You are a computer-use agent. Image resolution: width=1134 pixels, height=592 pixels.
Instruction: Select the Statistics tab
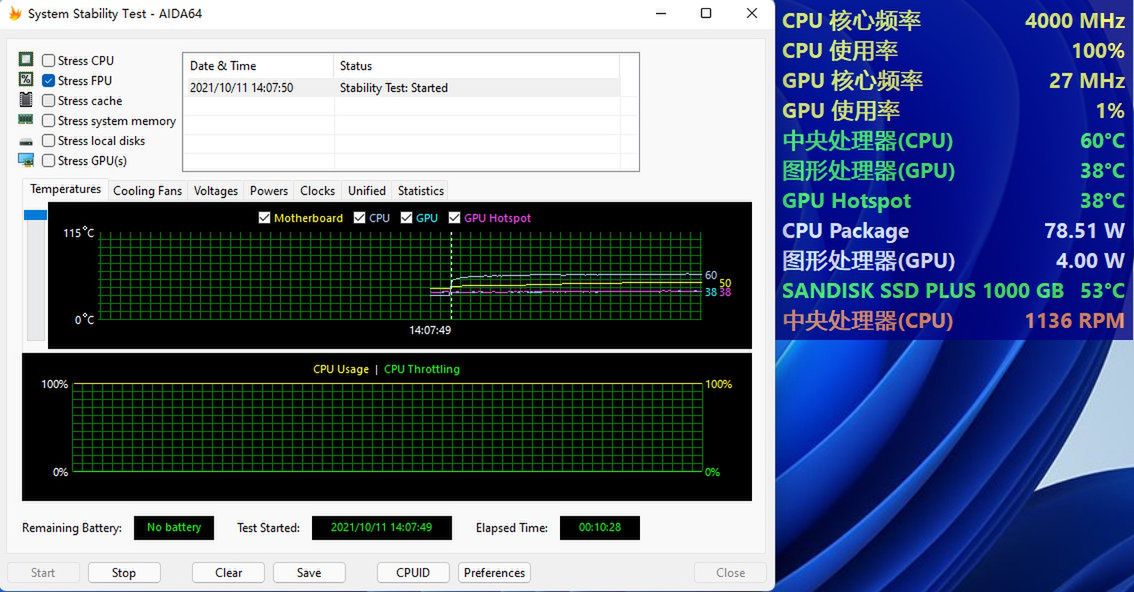(x=420, y=190)
